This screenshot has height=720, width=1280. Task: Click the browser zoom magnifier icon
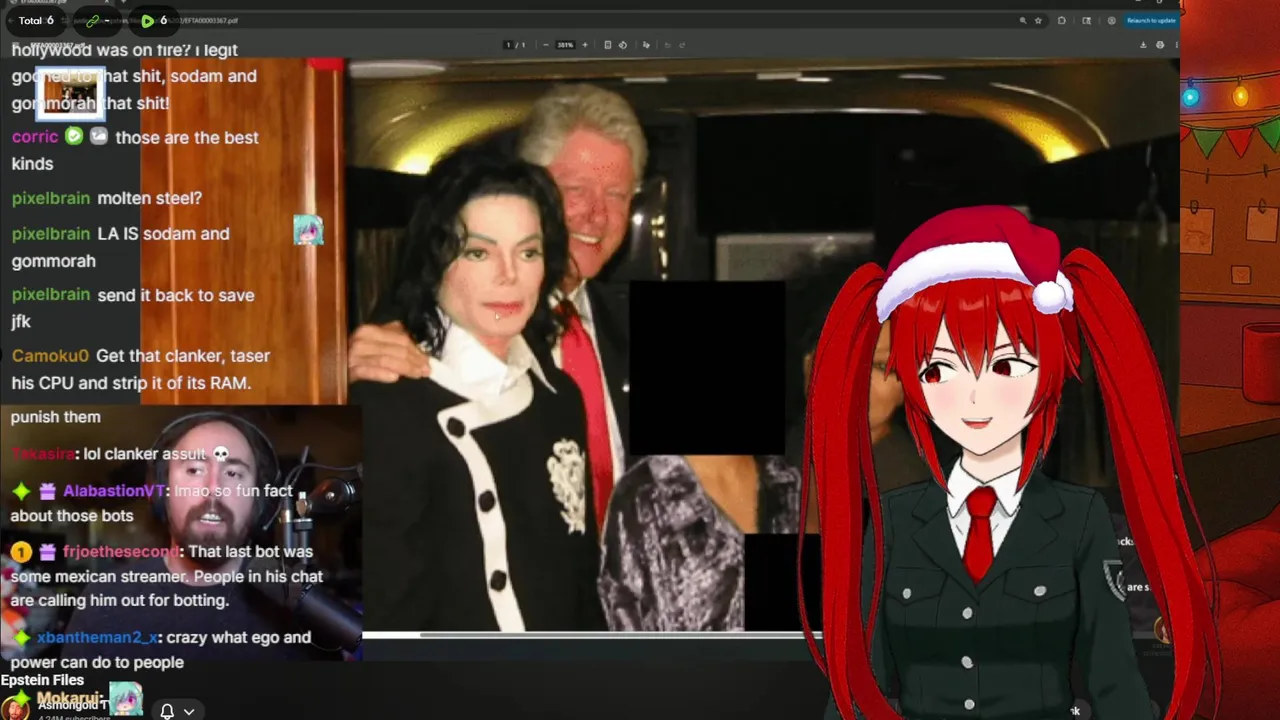tap(1022, 20)
